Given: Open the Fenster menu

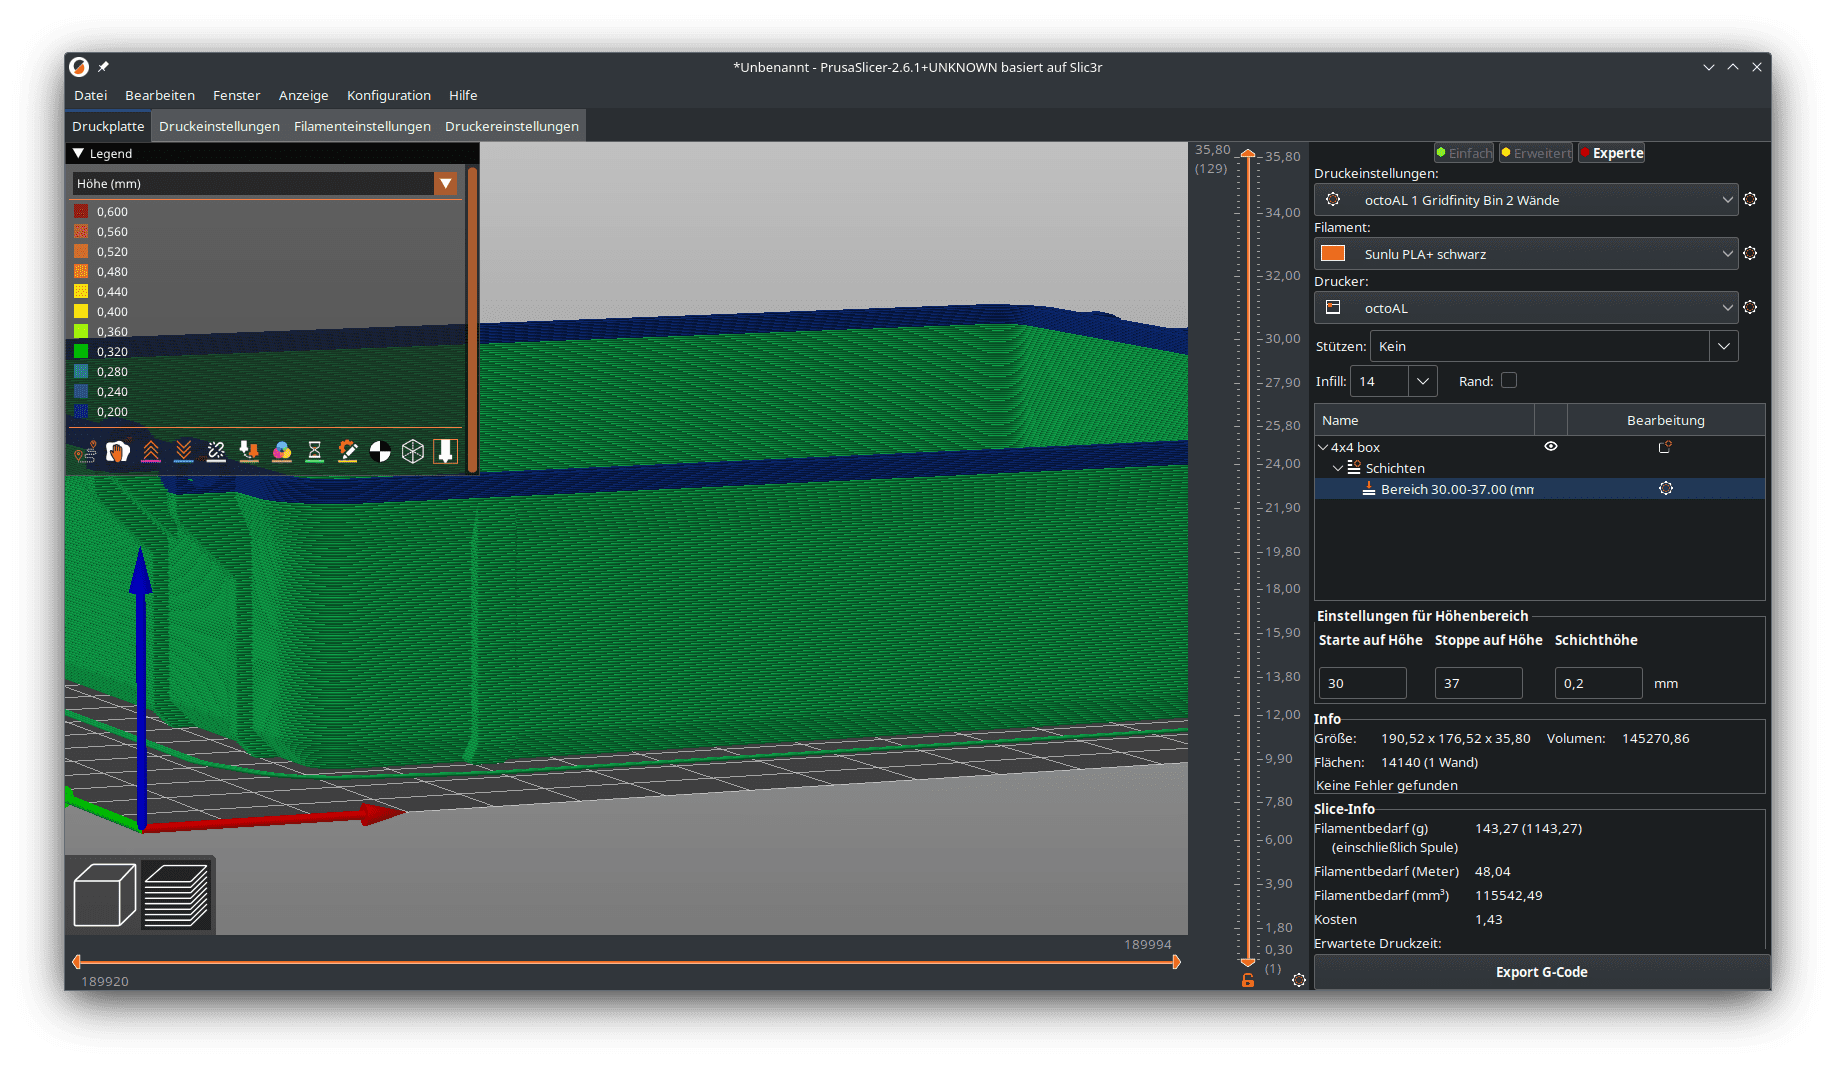Looking at the screenshot, I should point(236,95).
